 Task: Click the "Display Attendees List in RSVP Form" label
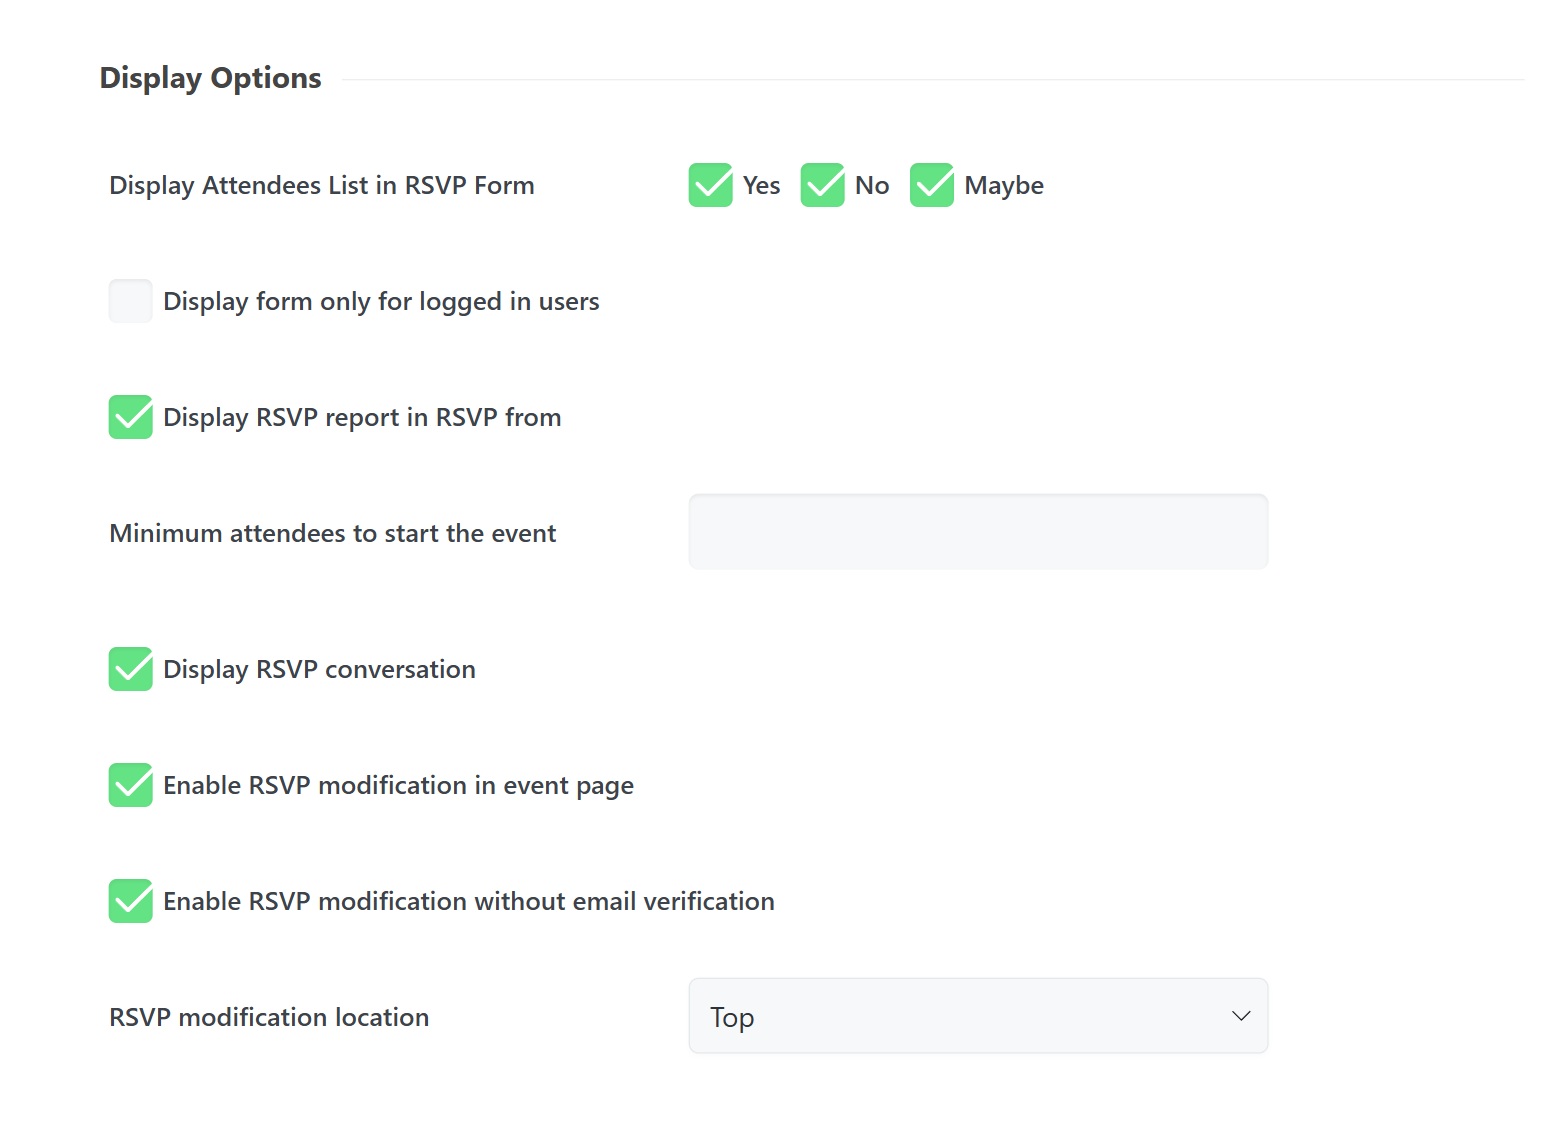pyautogui.click(x=321, y=185)
